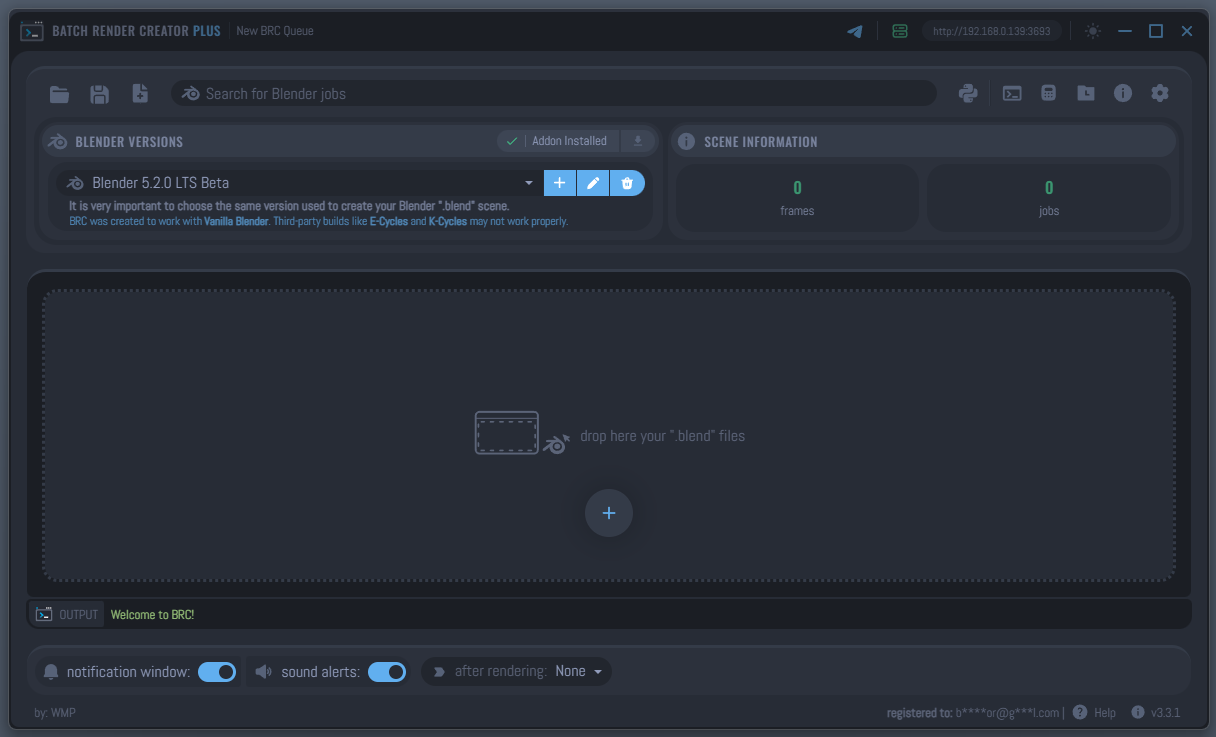Click the after rendering arrow icon
1216x737 pixels.
tap(438, 672)
